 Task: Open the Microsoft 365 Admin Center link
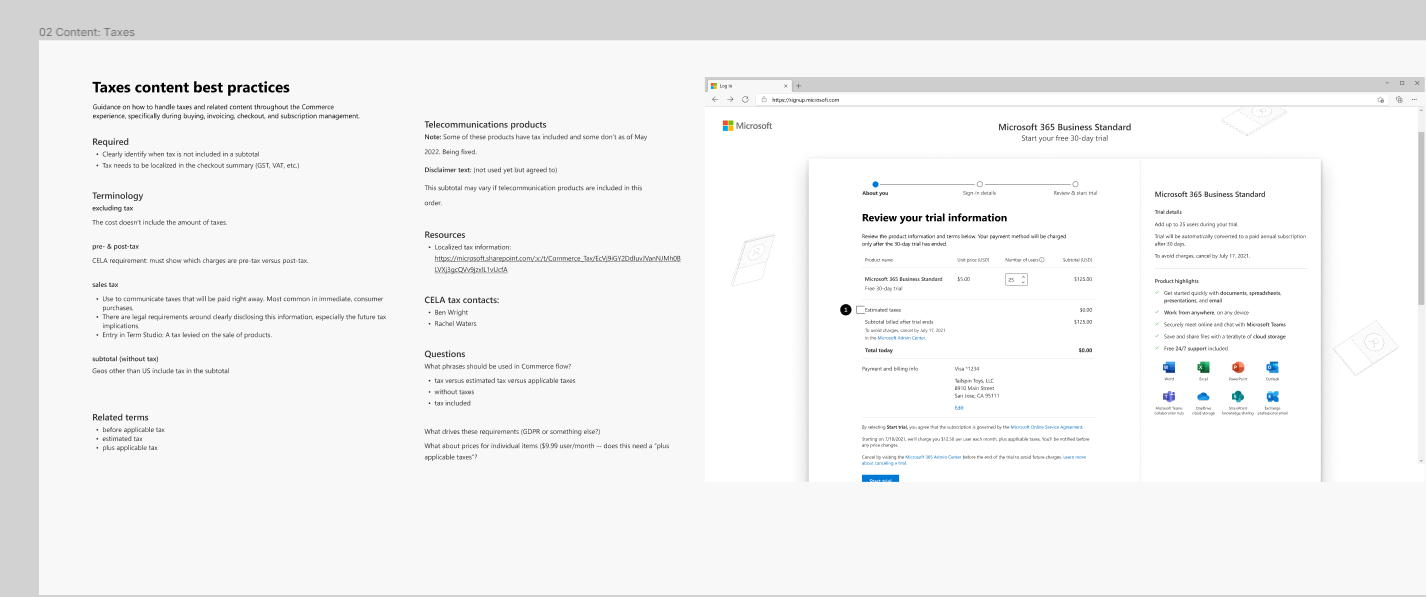[931, 457]
